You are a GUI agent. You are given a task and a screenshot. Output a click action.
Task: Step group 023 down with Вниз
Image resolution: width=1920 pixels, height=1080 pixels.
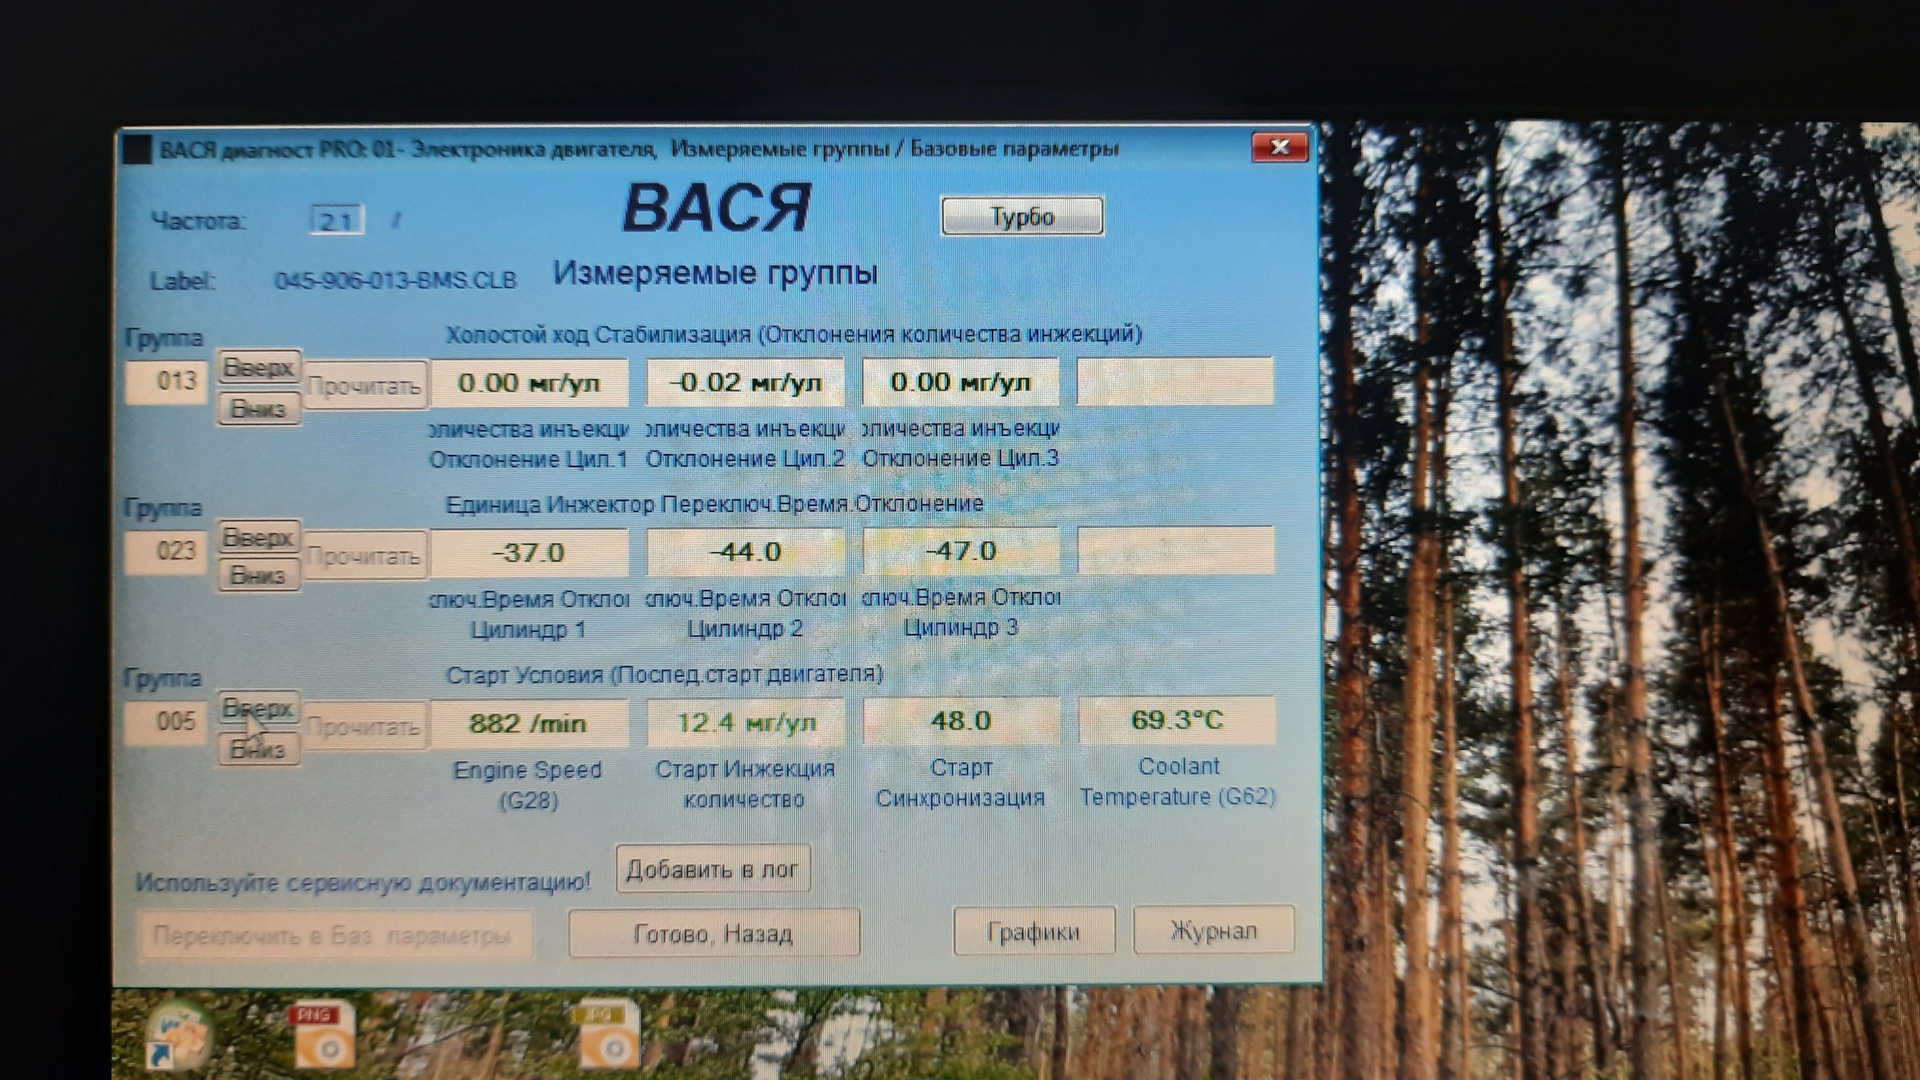pyautogui.click(x=258, y=575)
